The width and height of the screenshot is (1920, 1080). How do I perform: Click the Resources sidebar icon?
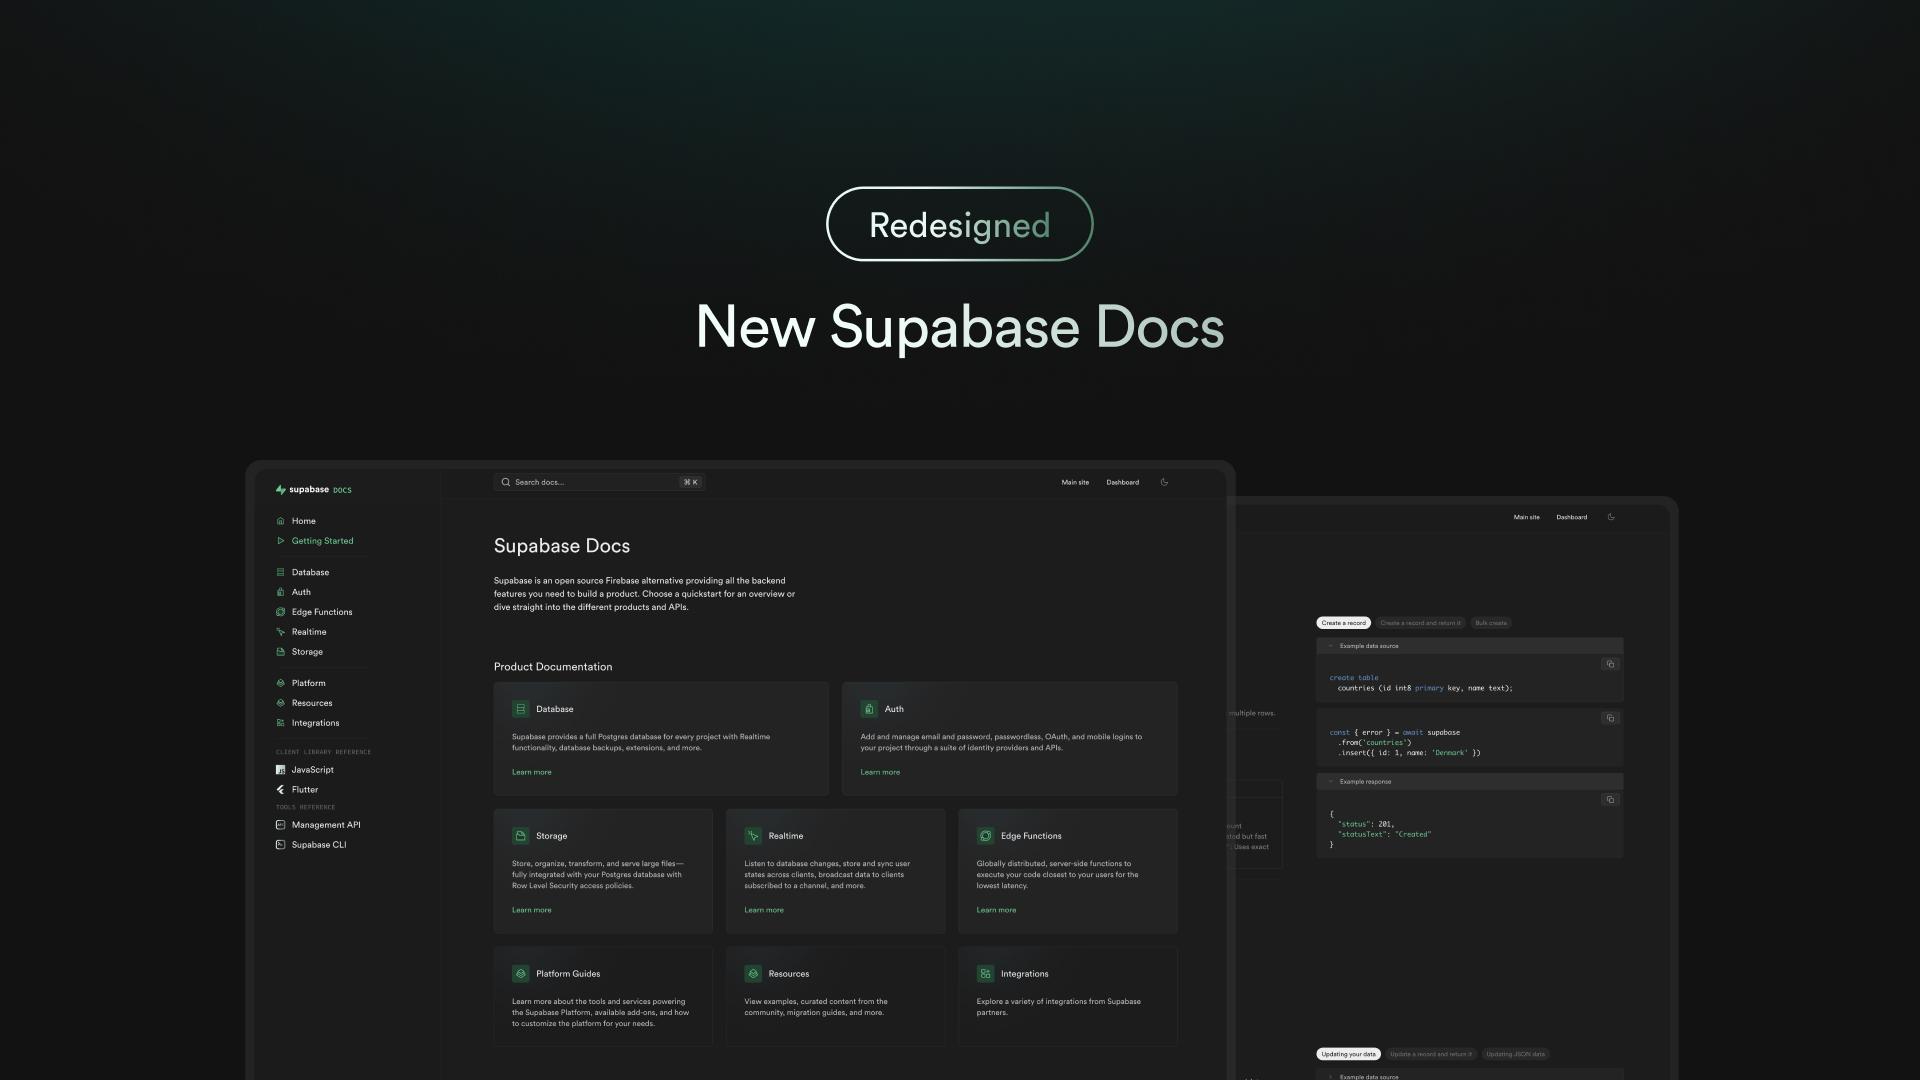(x=280, y=703)
